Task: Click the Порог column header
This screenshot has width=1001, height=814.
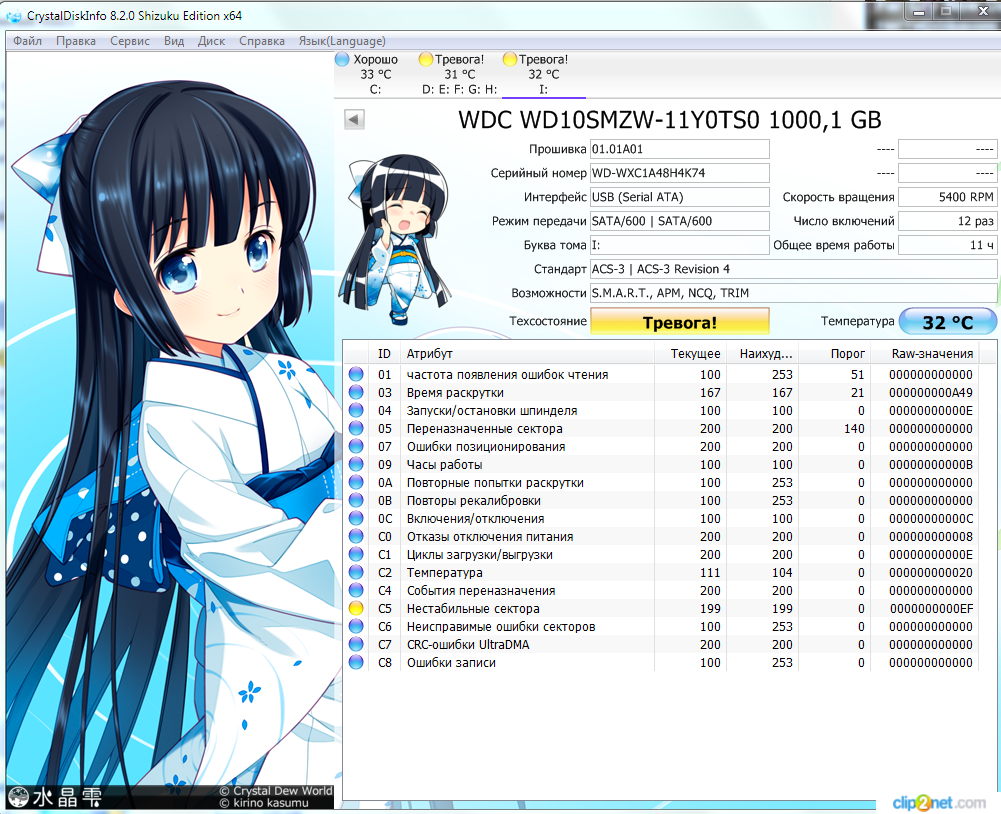Action: (834, 354)
